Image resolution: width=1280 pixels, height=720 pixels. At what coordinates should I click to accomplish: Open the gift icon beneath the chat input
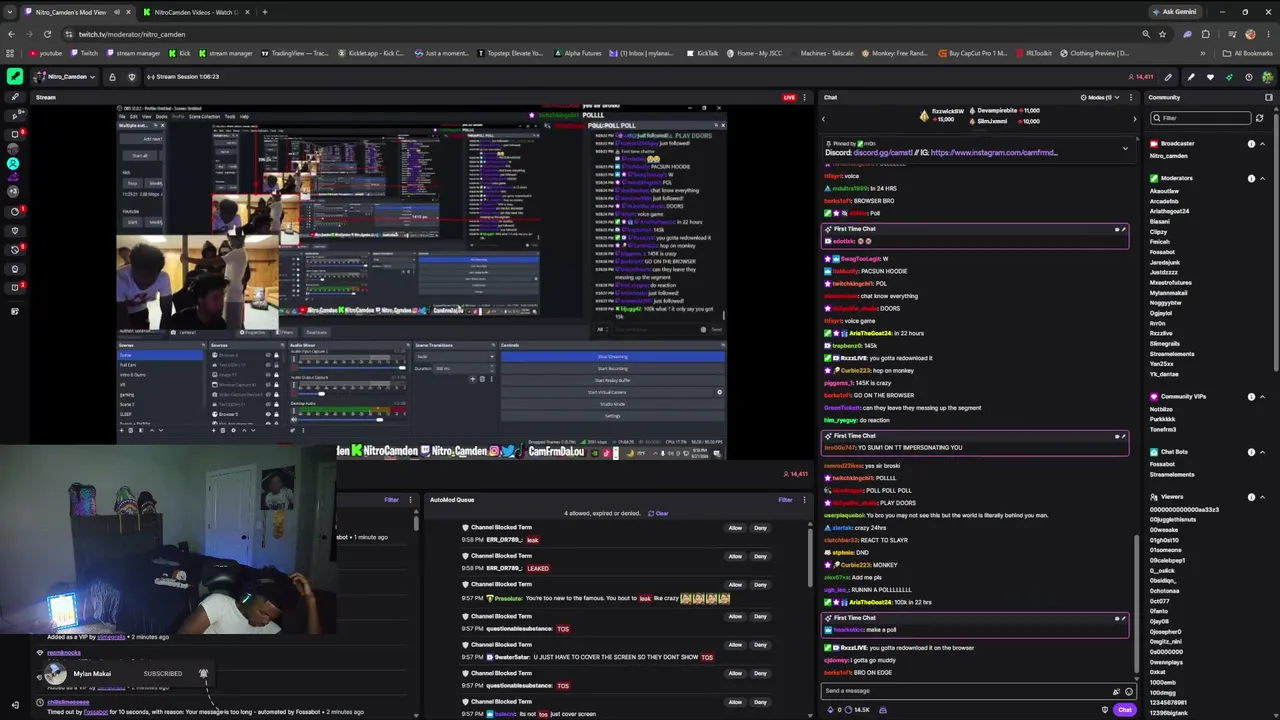(x=882, y=710)
